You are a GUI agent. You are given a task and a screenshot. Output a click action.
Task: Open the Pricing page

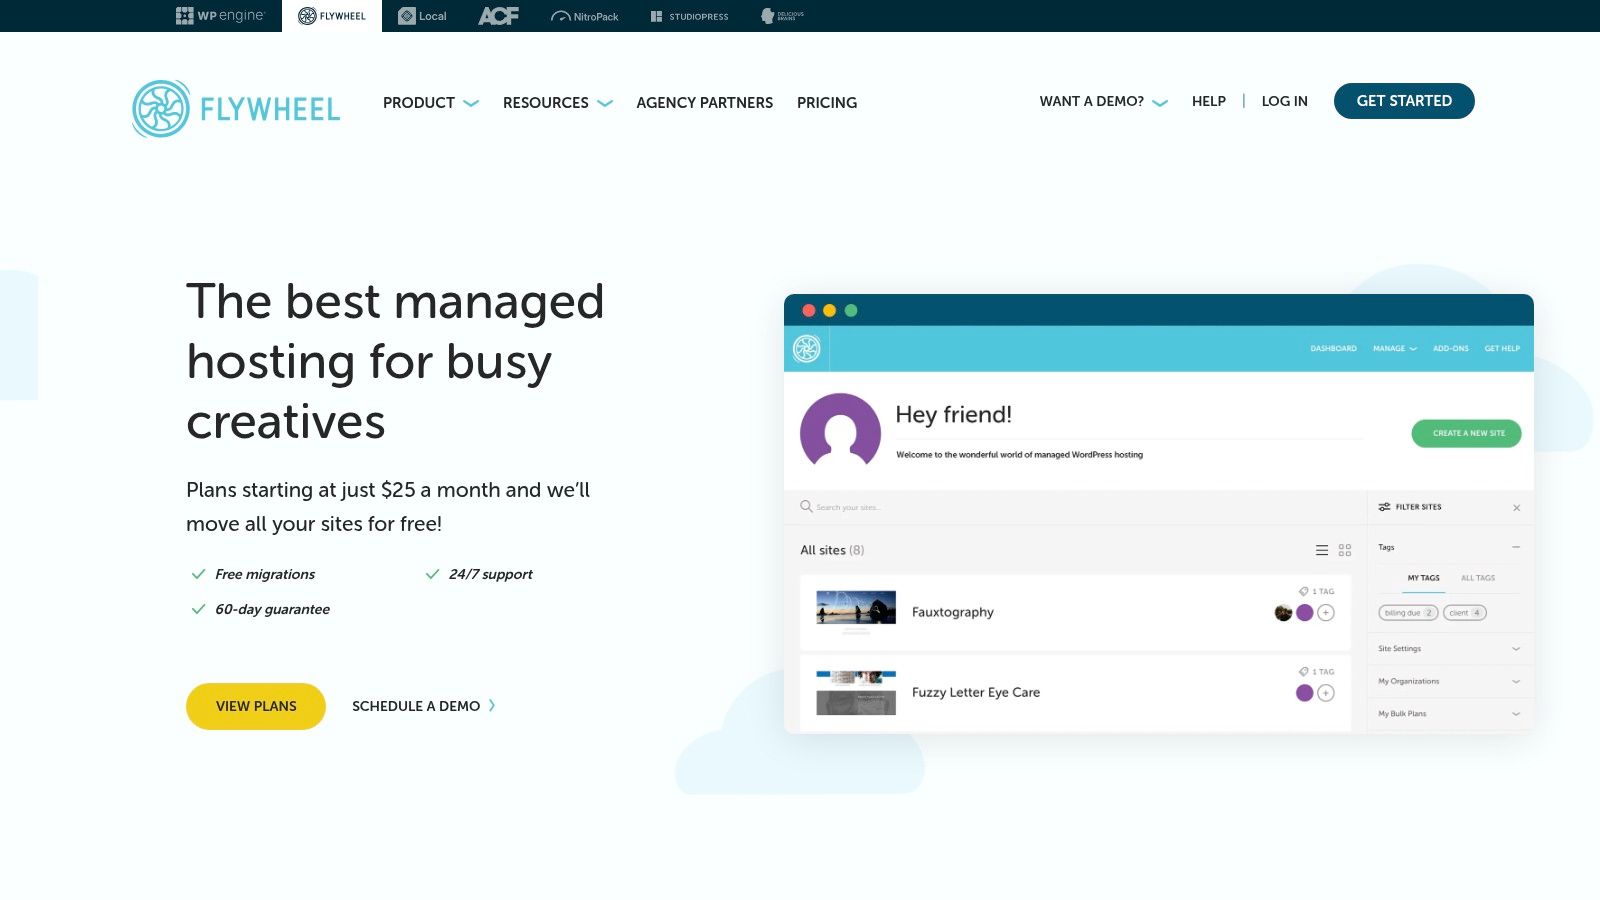(826, 103)
